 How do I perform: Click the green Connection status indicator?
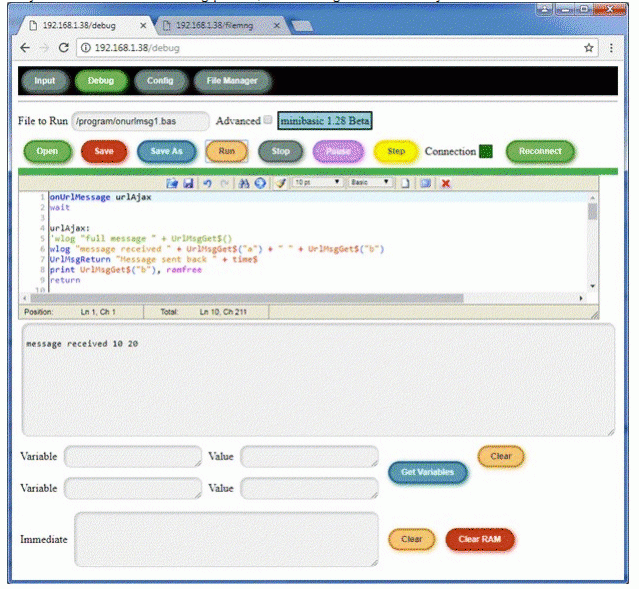point(486,152)
